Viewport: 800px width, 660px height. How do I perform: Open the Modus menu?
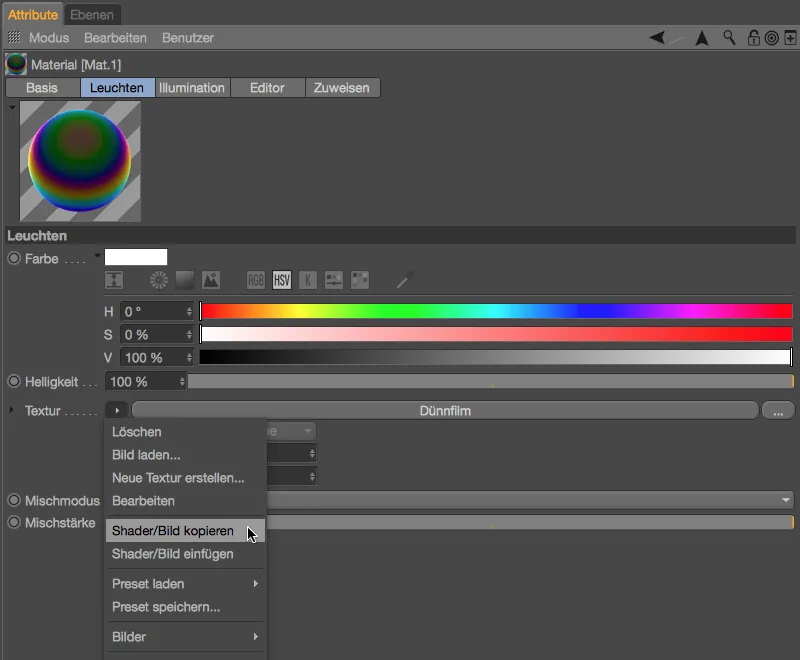pyautogui.click(x=49, y=38)
